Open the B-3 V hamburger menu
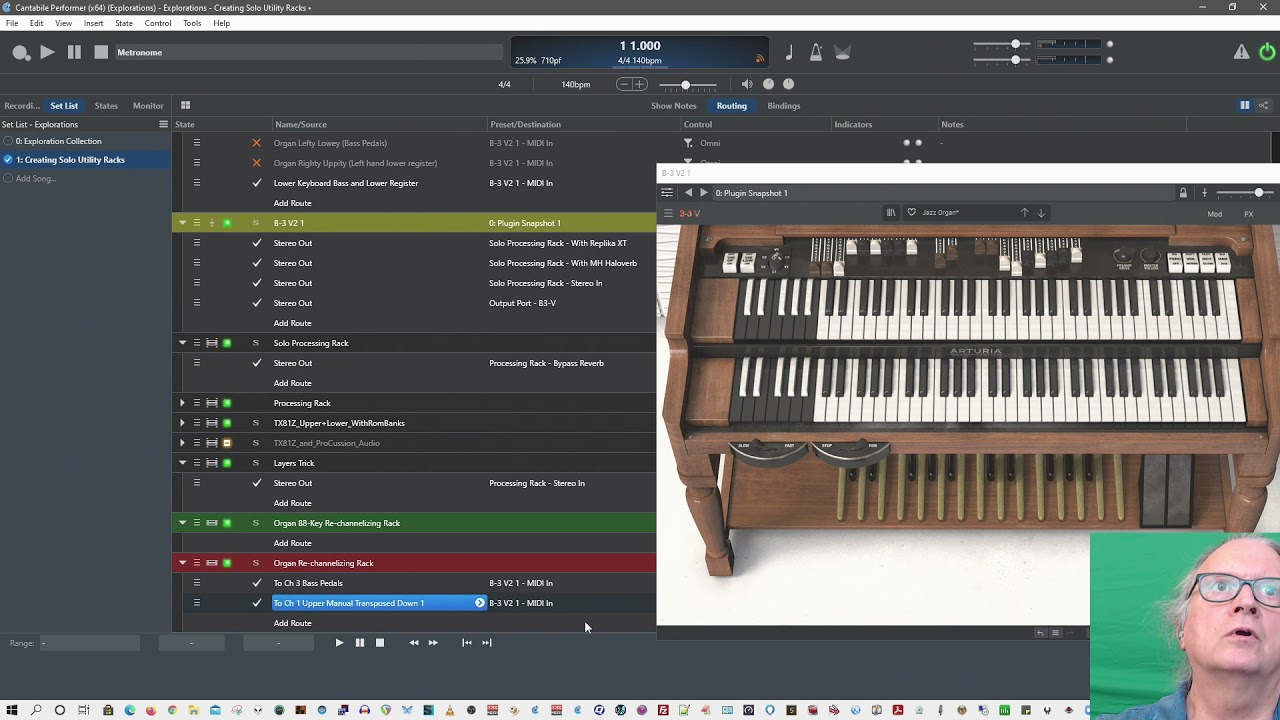Screen dimensions: 1280x720 tap(668, 213)
